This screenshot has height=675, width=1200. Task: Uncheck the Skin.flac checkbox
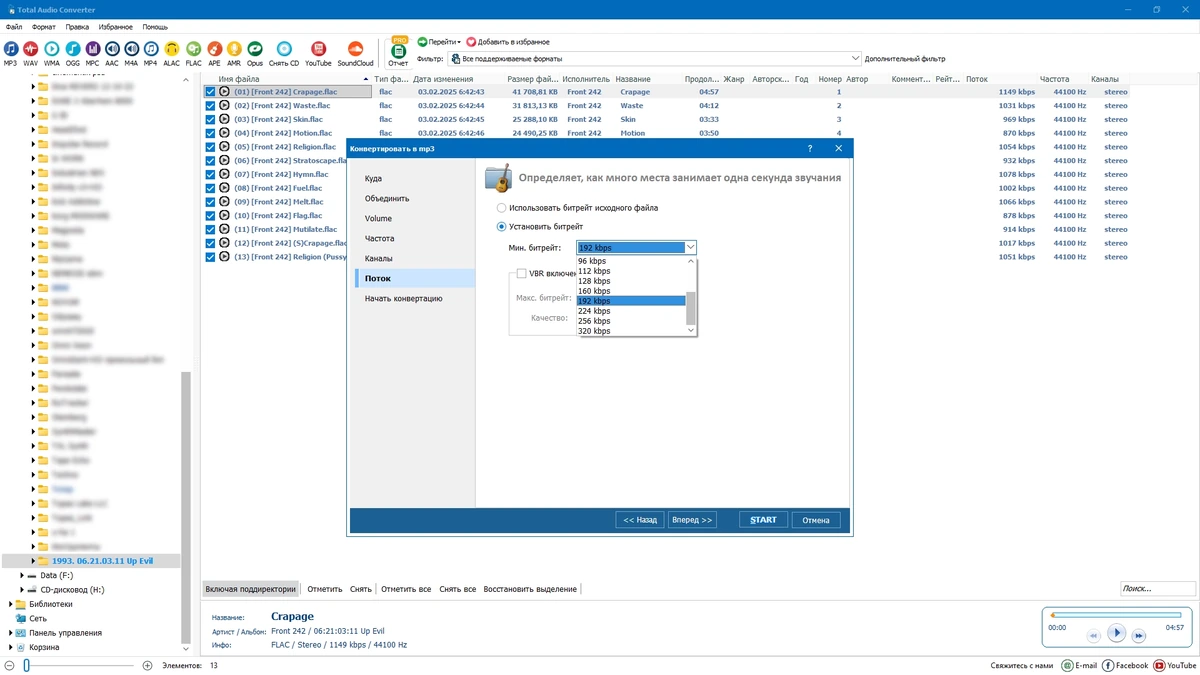tap(210, 119)
